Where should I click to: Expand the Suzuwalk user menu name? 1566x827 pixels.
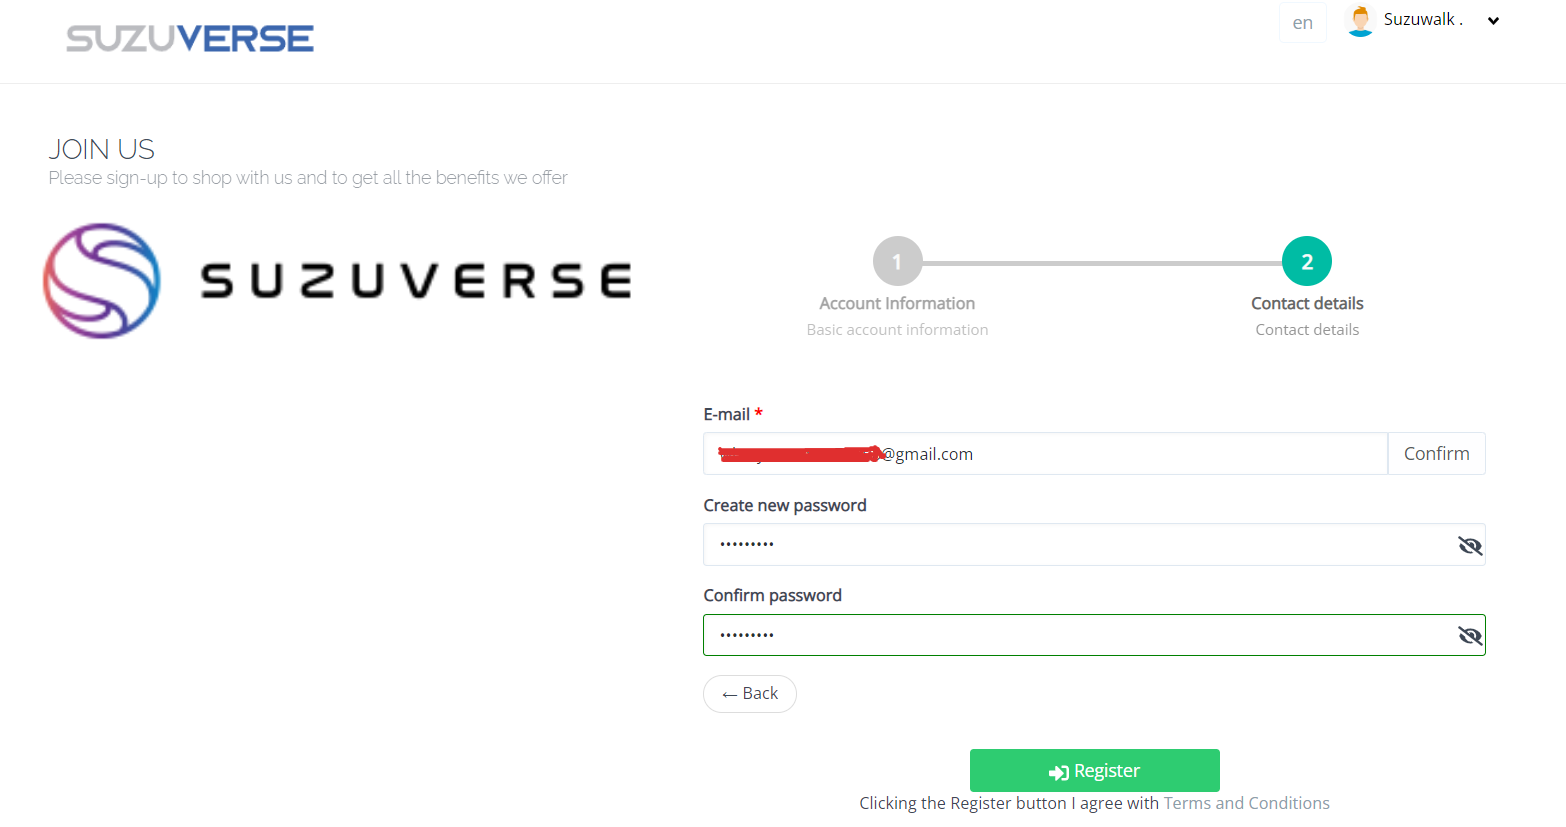(1422, 20)
